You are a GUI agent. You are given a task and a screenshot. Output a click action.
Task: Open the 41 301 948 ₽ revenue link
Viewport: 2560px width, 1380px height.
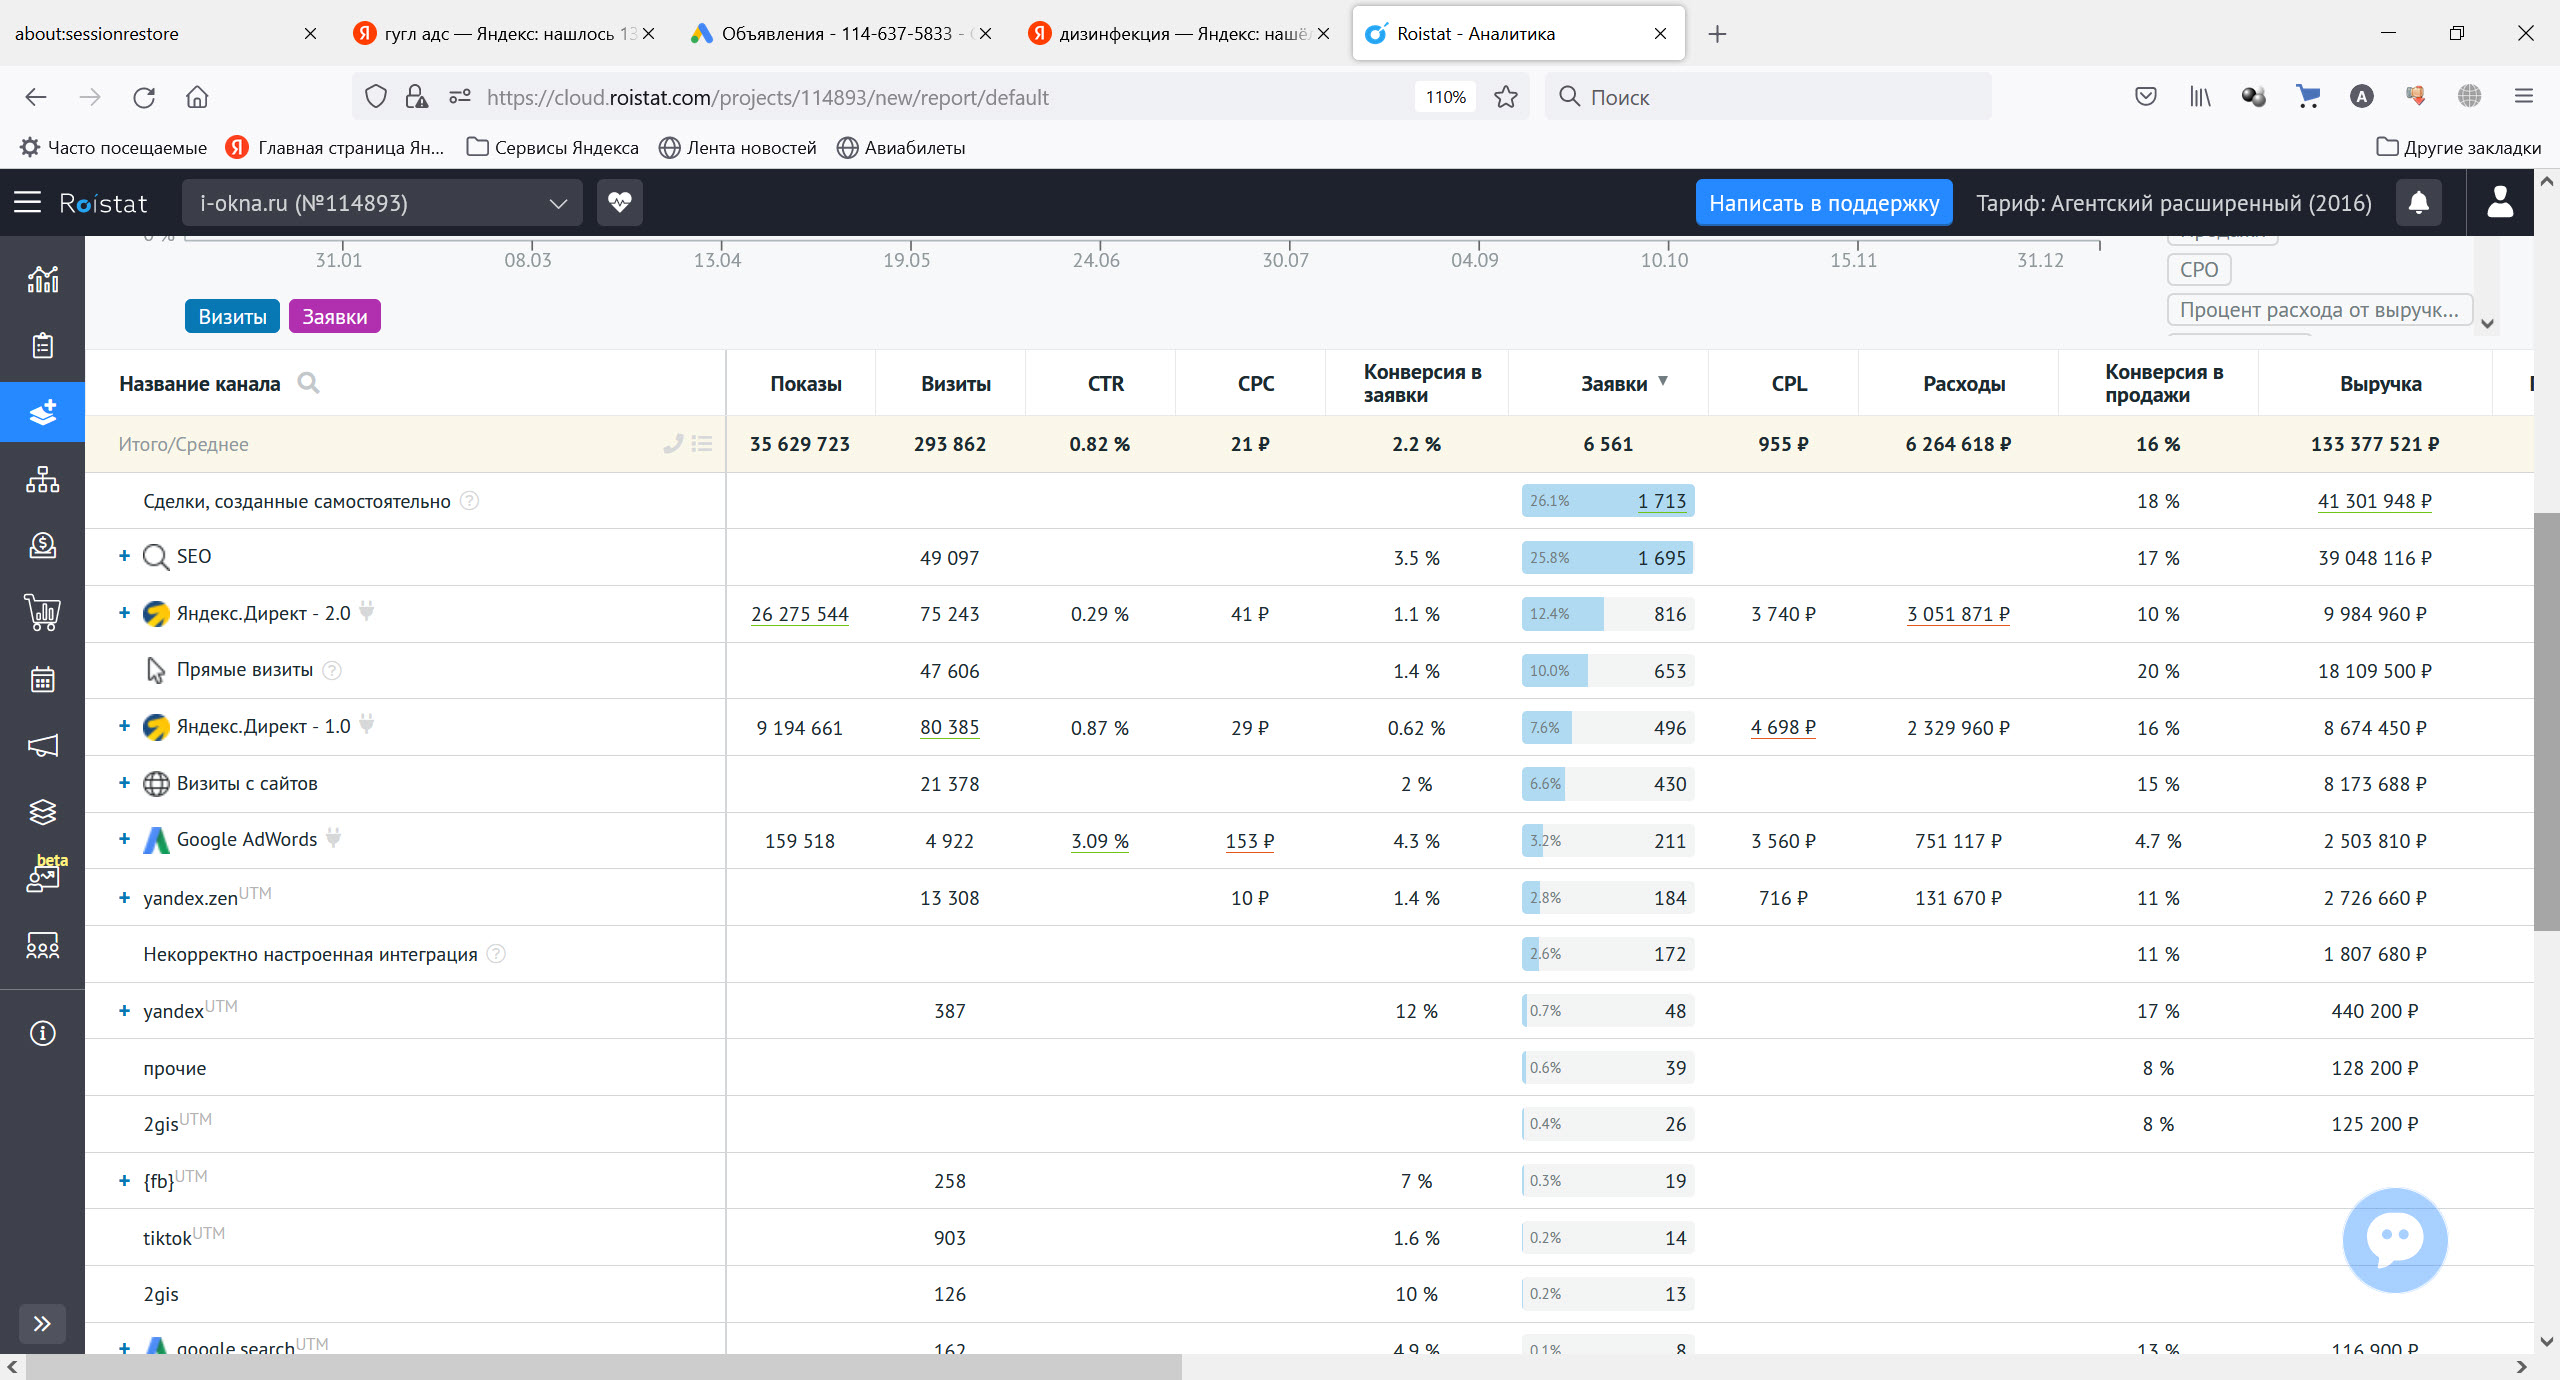(2374, 501)
